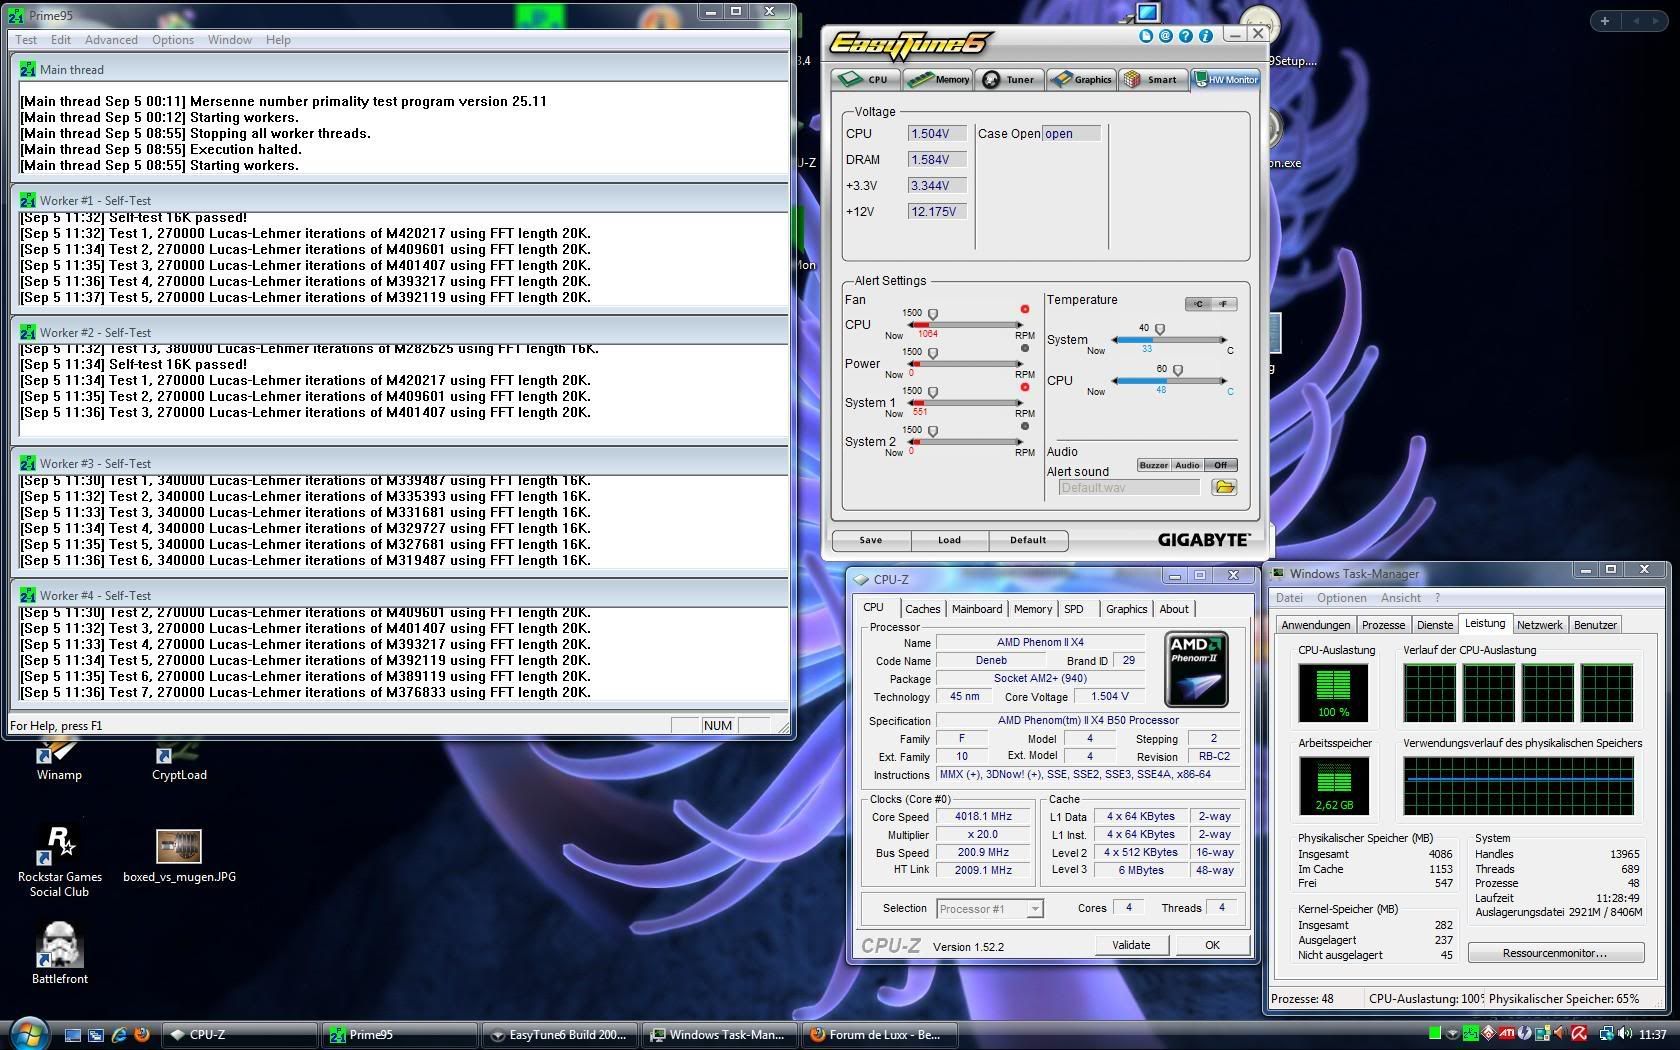
Task: Click Default button in EasyTune6
Action: [x=1028, y=540]
